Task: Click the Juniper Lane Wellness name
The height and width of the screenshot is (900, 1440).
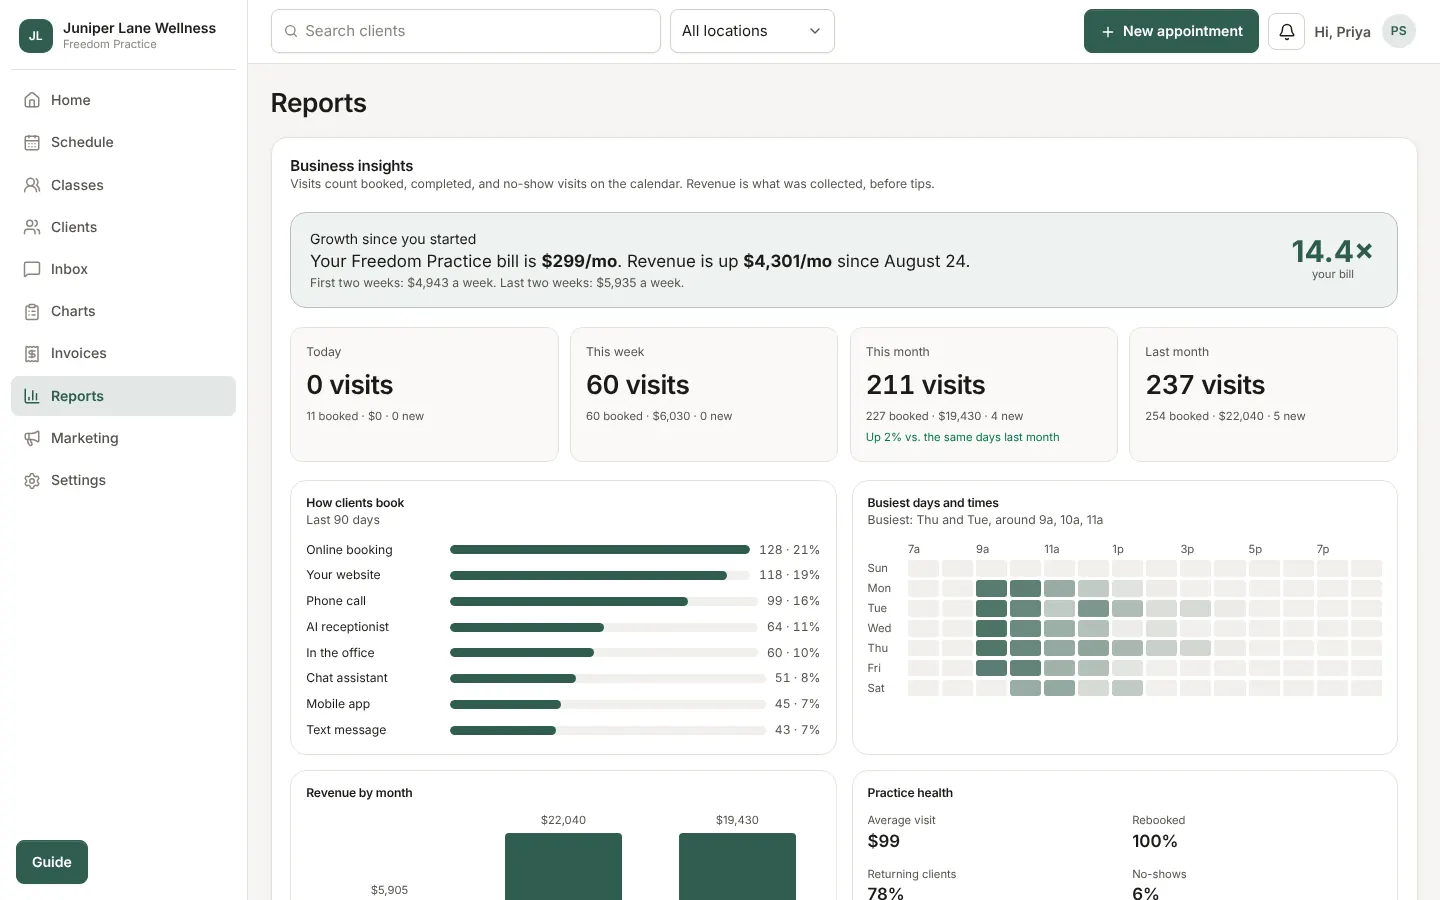Action: point(139,28)
